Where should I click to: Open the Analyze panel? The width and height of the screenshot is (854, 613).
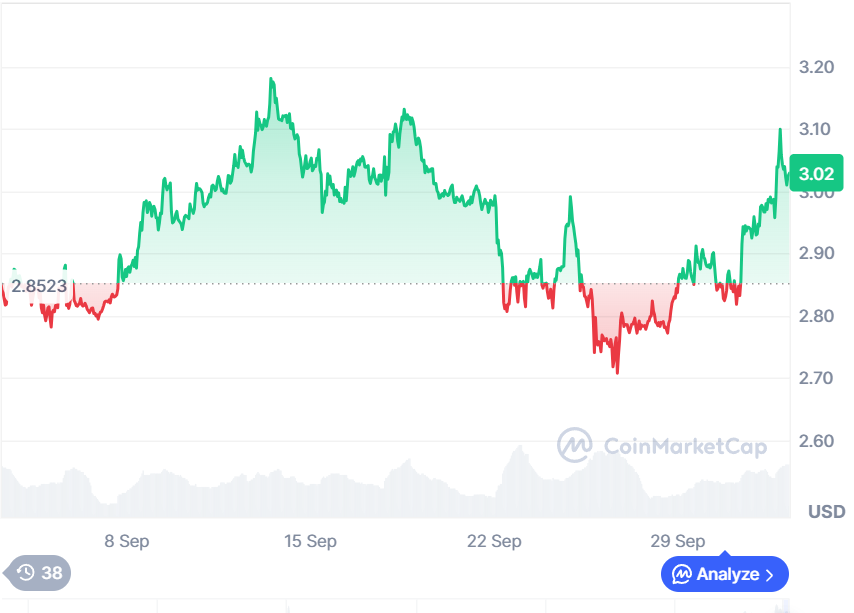pos(724,574)
